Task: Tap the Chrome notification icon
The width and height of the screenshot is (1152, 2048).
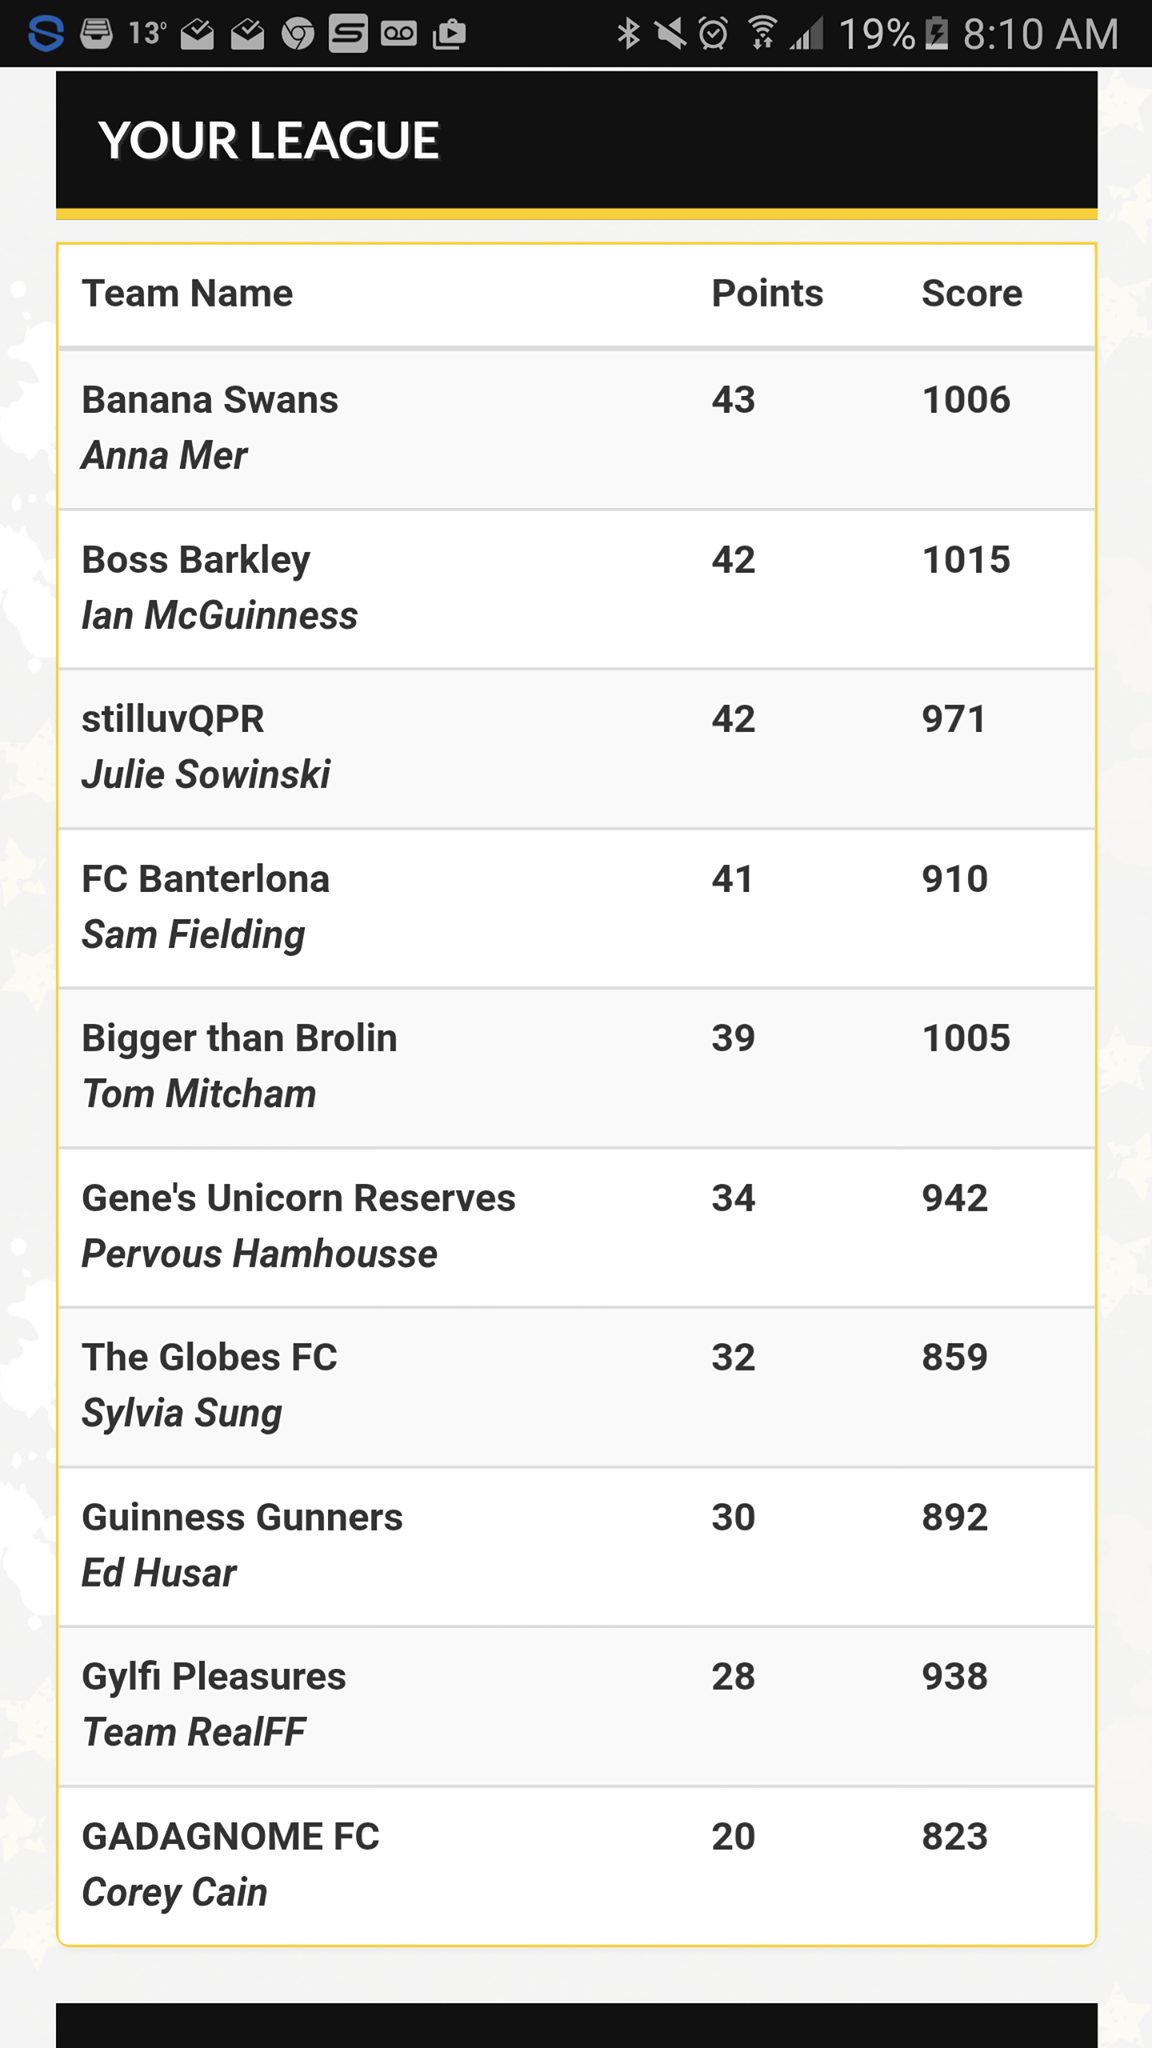Action: (298, 35)
